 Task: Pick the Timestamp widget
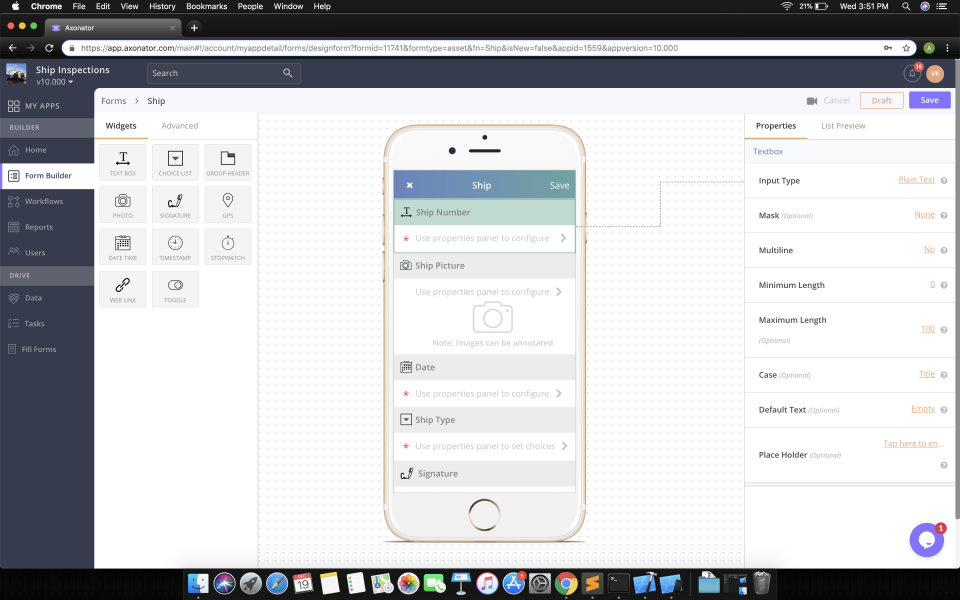tap(175, 246)
